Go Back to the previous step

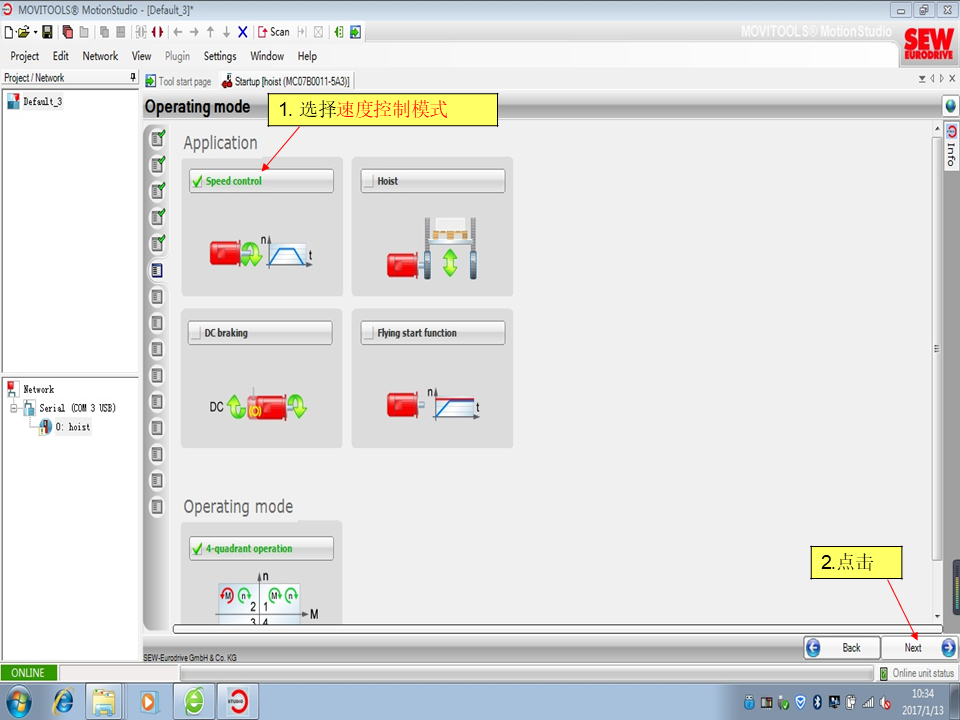click(841, 647)
